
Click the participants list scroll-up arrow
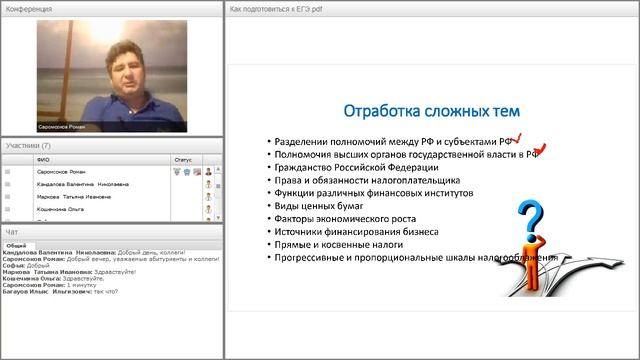(x=218, y=169)
